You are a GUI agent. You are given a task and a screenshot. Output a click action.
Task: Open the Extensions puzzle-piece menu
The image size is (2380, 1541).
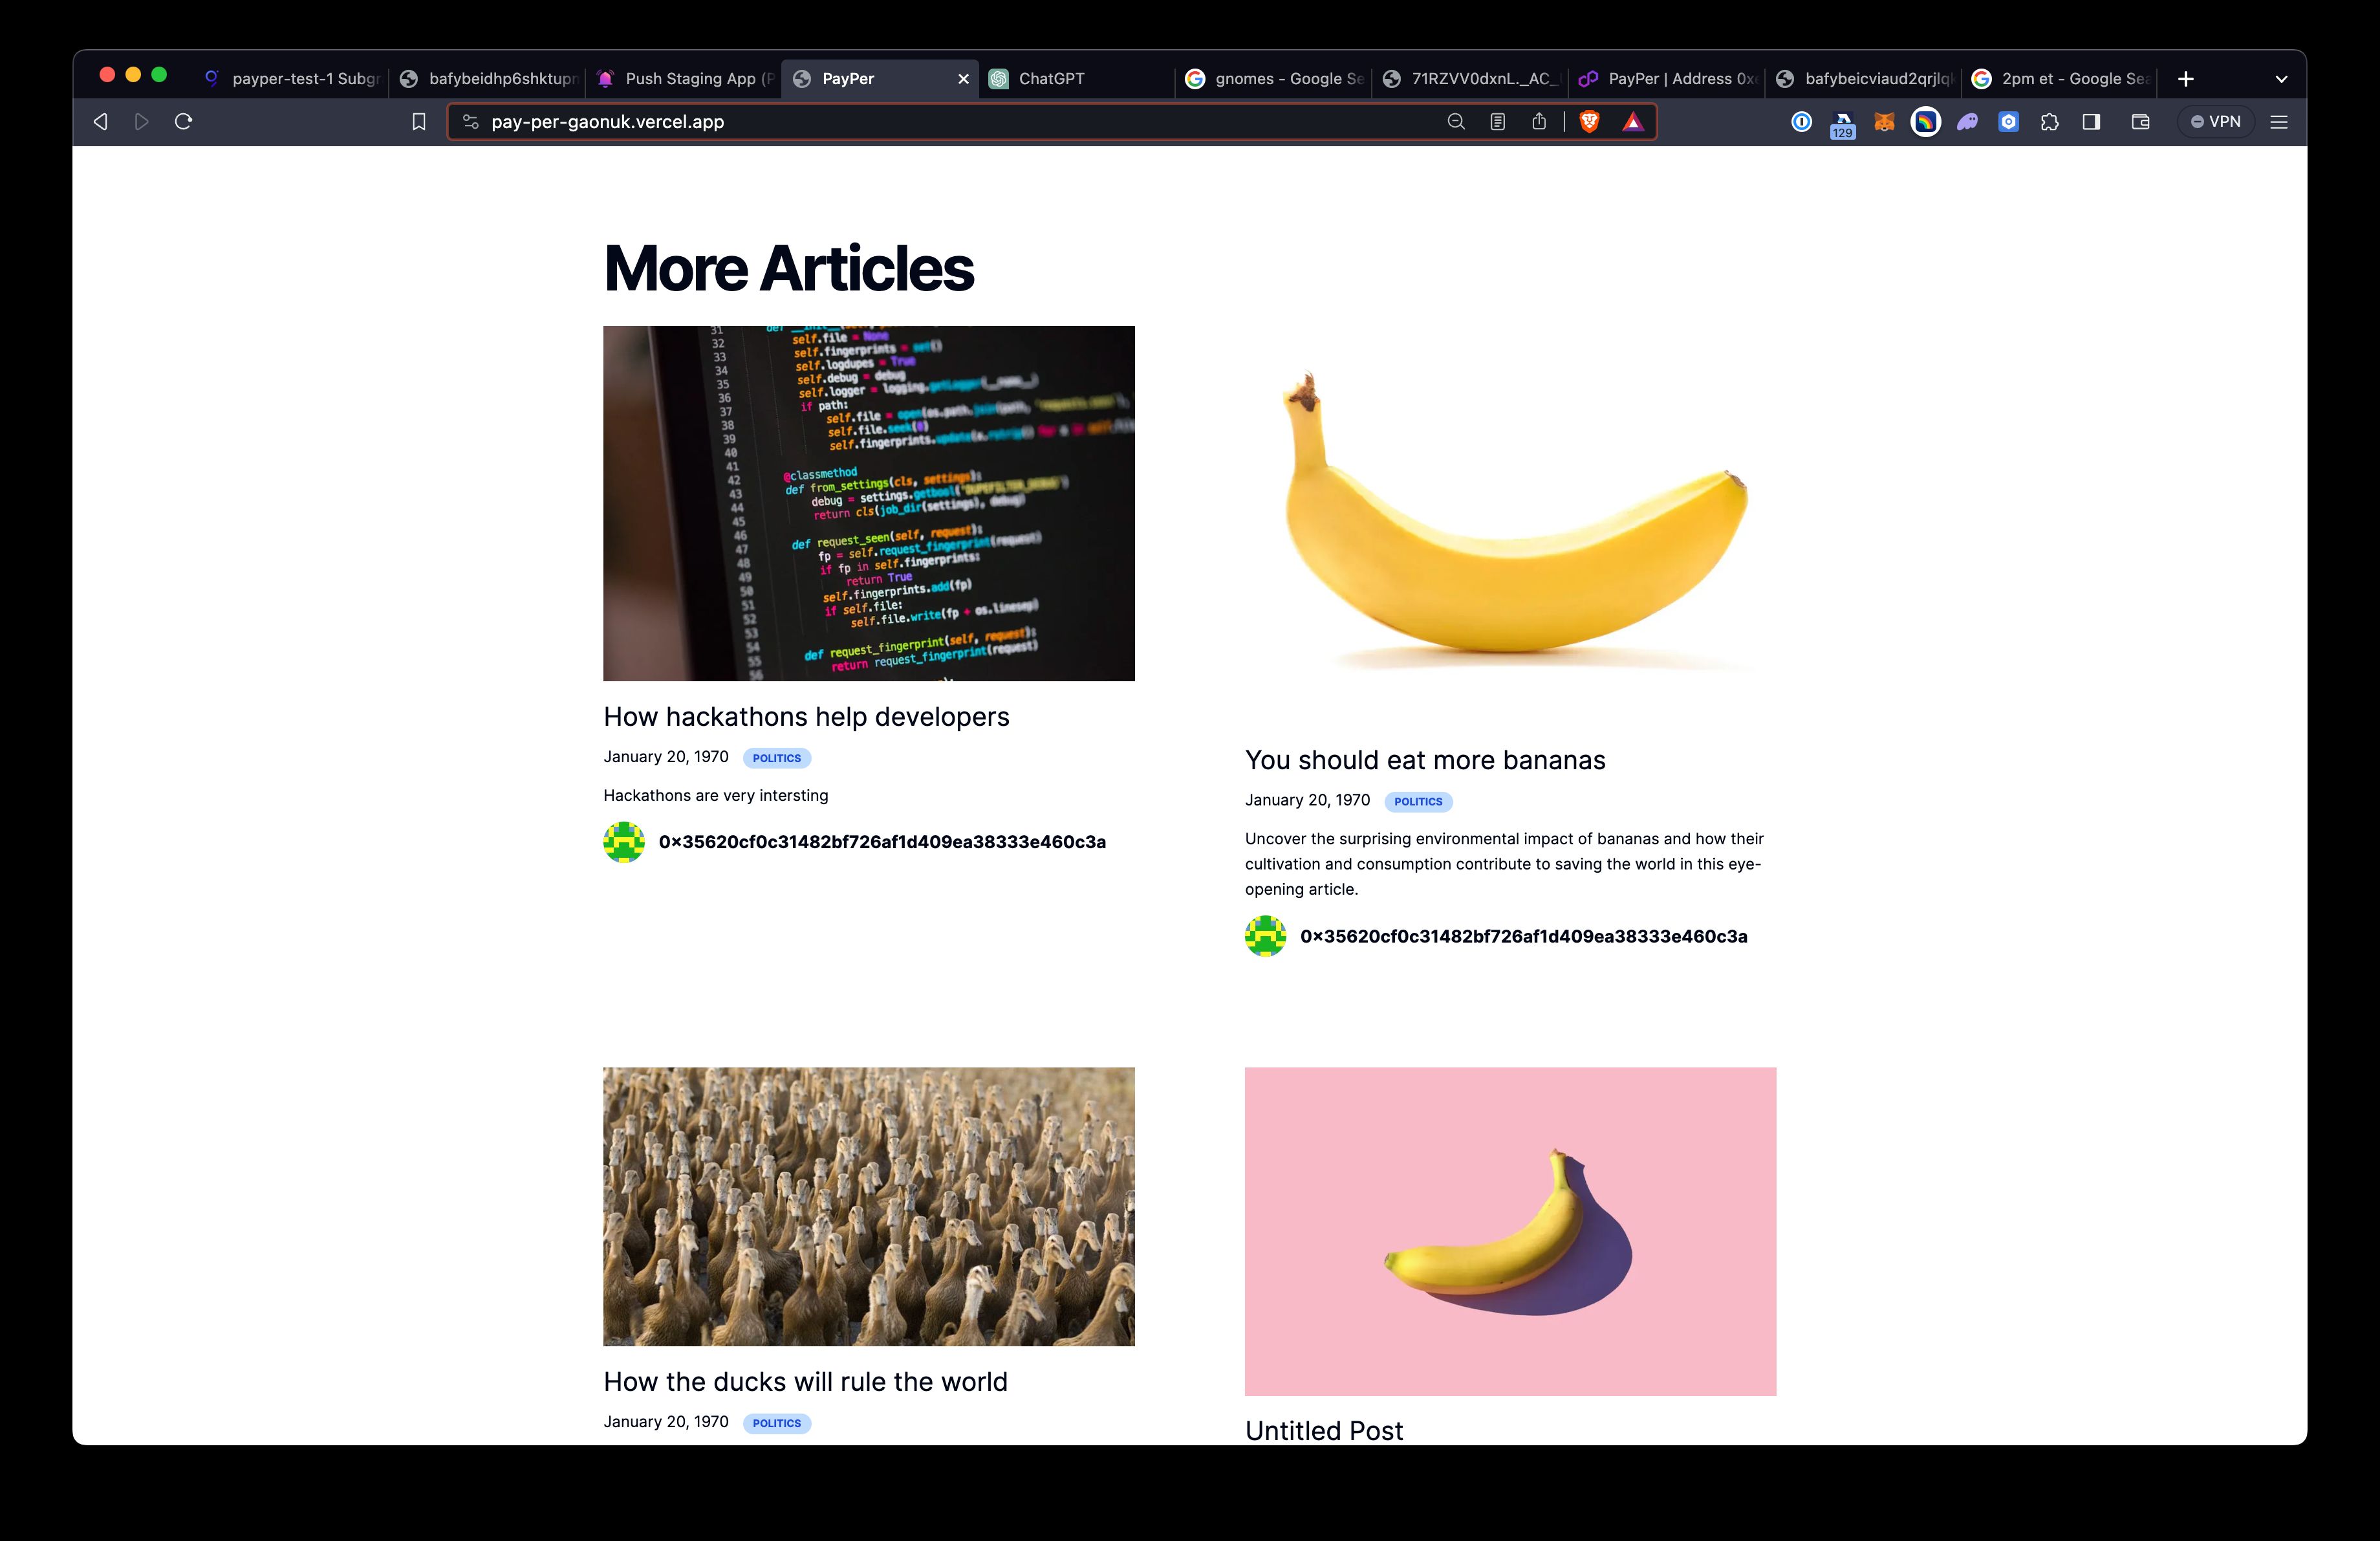(2049, 122)
